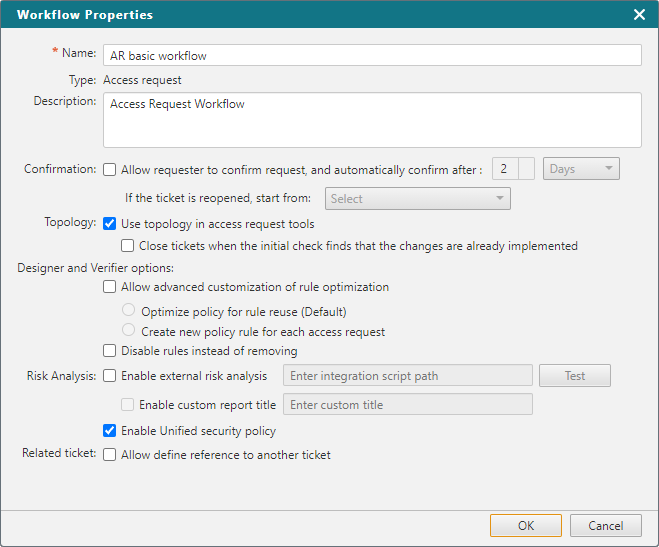The height and width of the screenshot is (547, 659).
Task: Click the Test button
Action: (575, 376)
